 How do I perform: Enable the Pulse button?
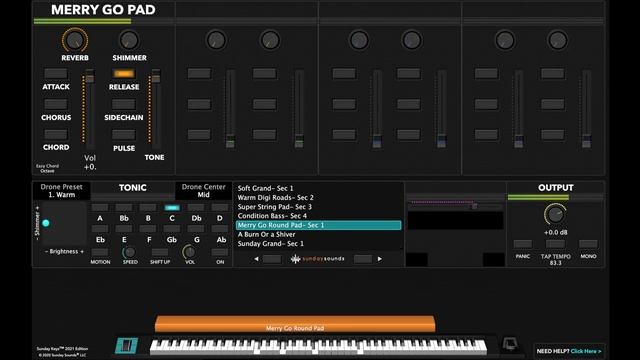[x=124, y=135]
